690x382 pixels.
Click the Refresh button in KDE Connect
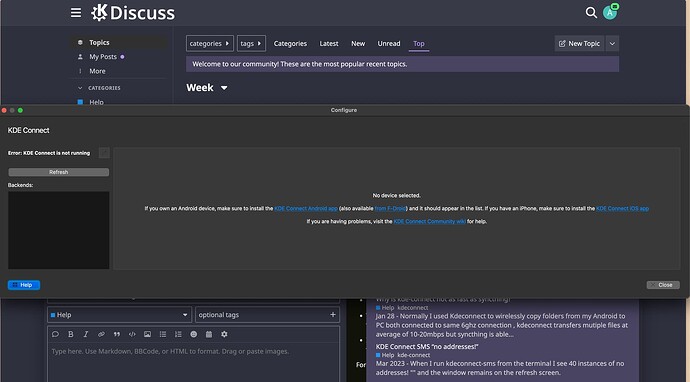[x=59, y=172]
